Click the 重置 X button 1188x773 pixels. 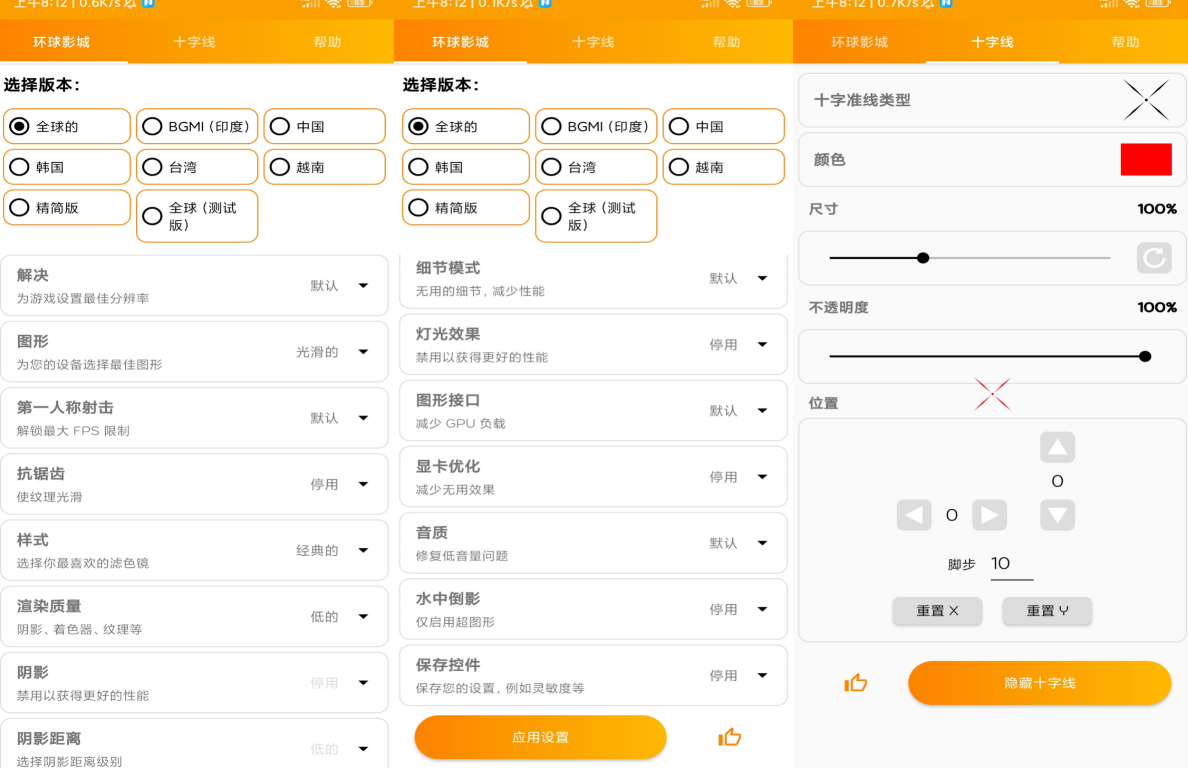tap(937, 610)
